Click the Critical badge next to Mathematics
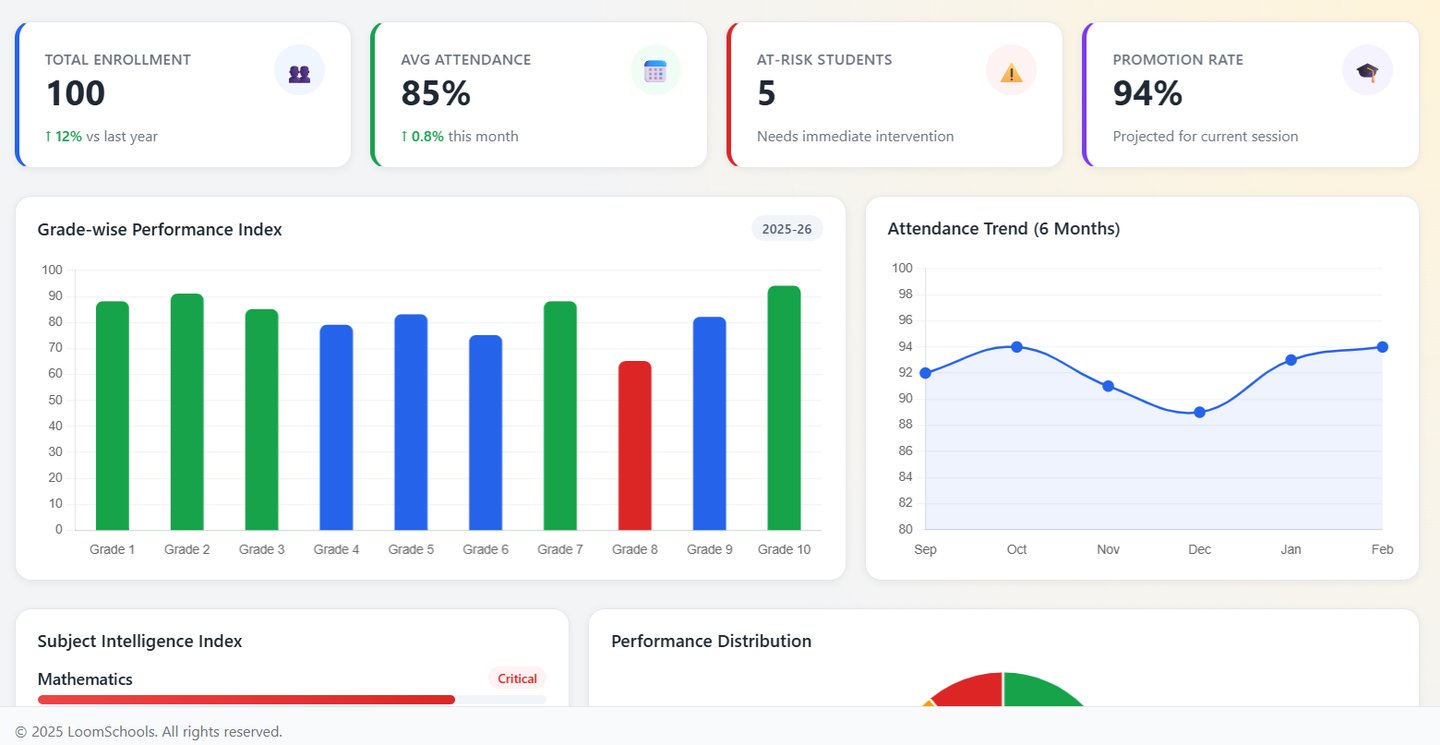Viewport: 1440px width, 745px height. (x=517, y=679)
